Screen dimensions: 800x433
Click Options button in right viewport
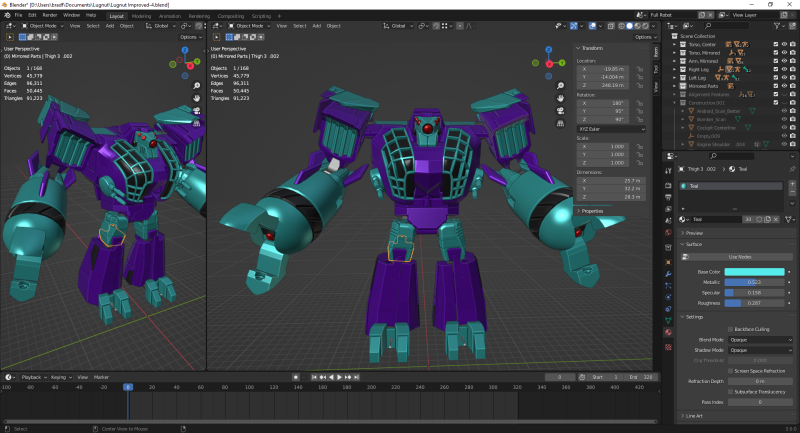click(645, 37)
